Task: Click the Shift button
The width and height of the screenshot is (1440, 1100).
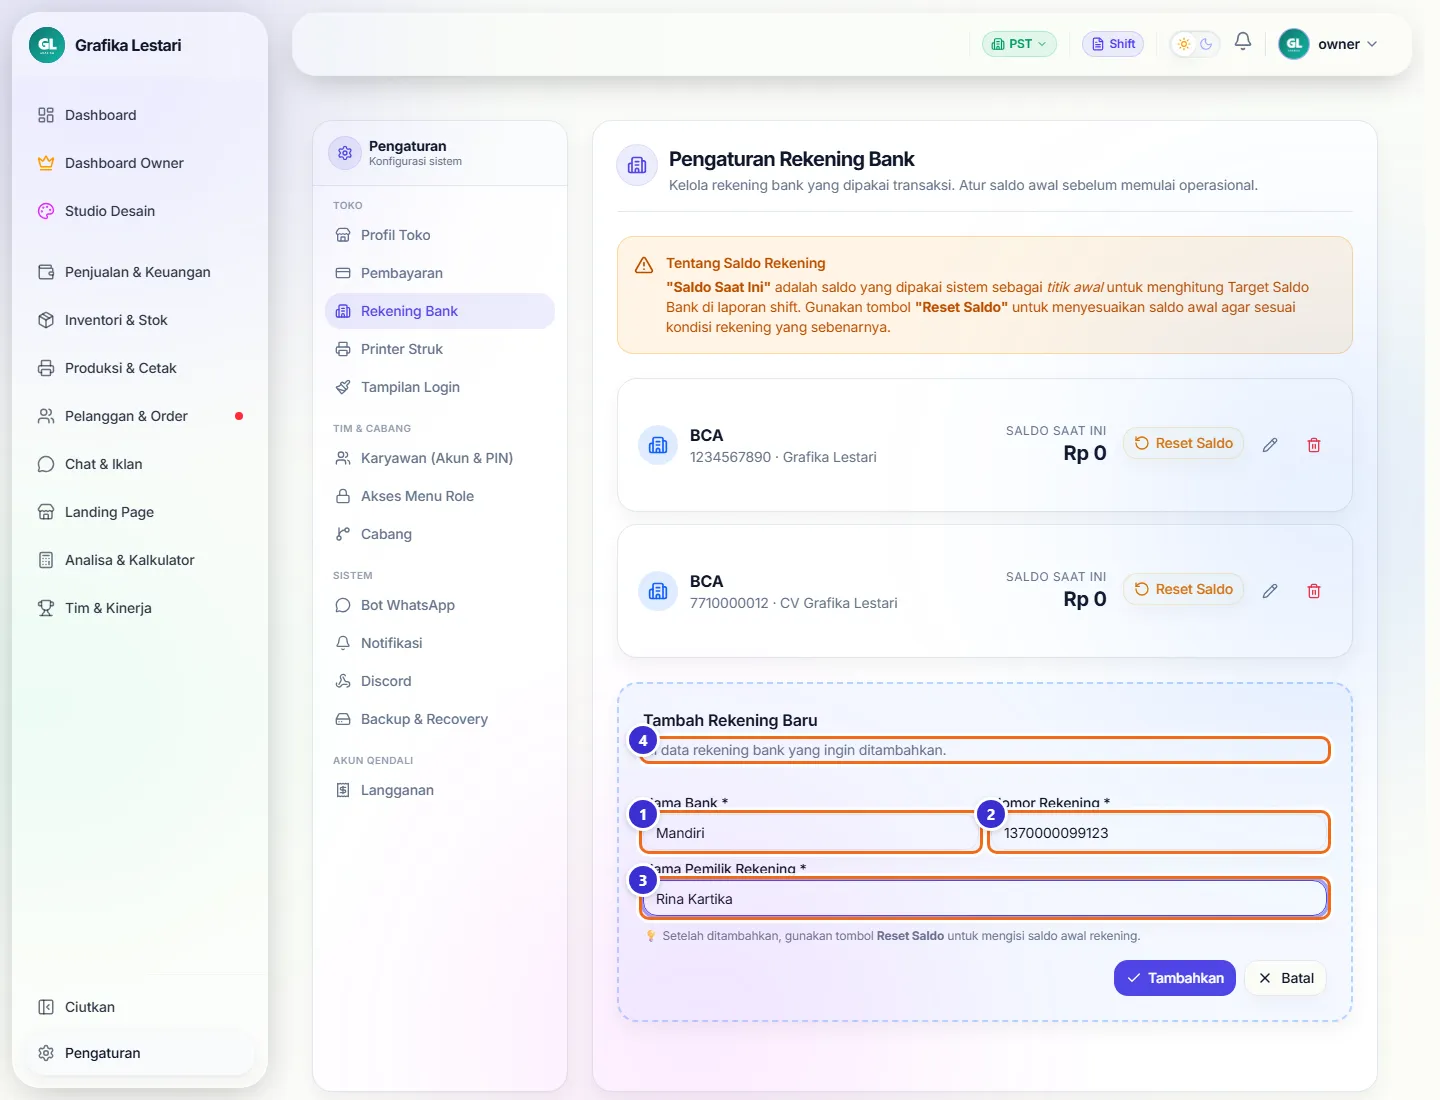Action: (x=1113, y=44)
